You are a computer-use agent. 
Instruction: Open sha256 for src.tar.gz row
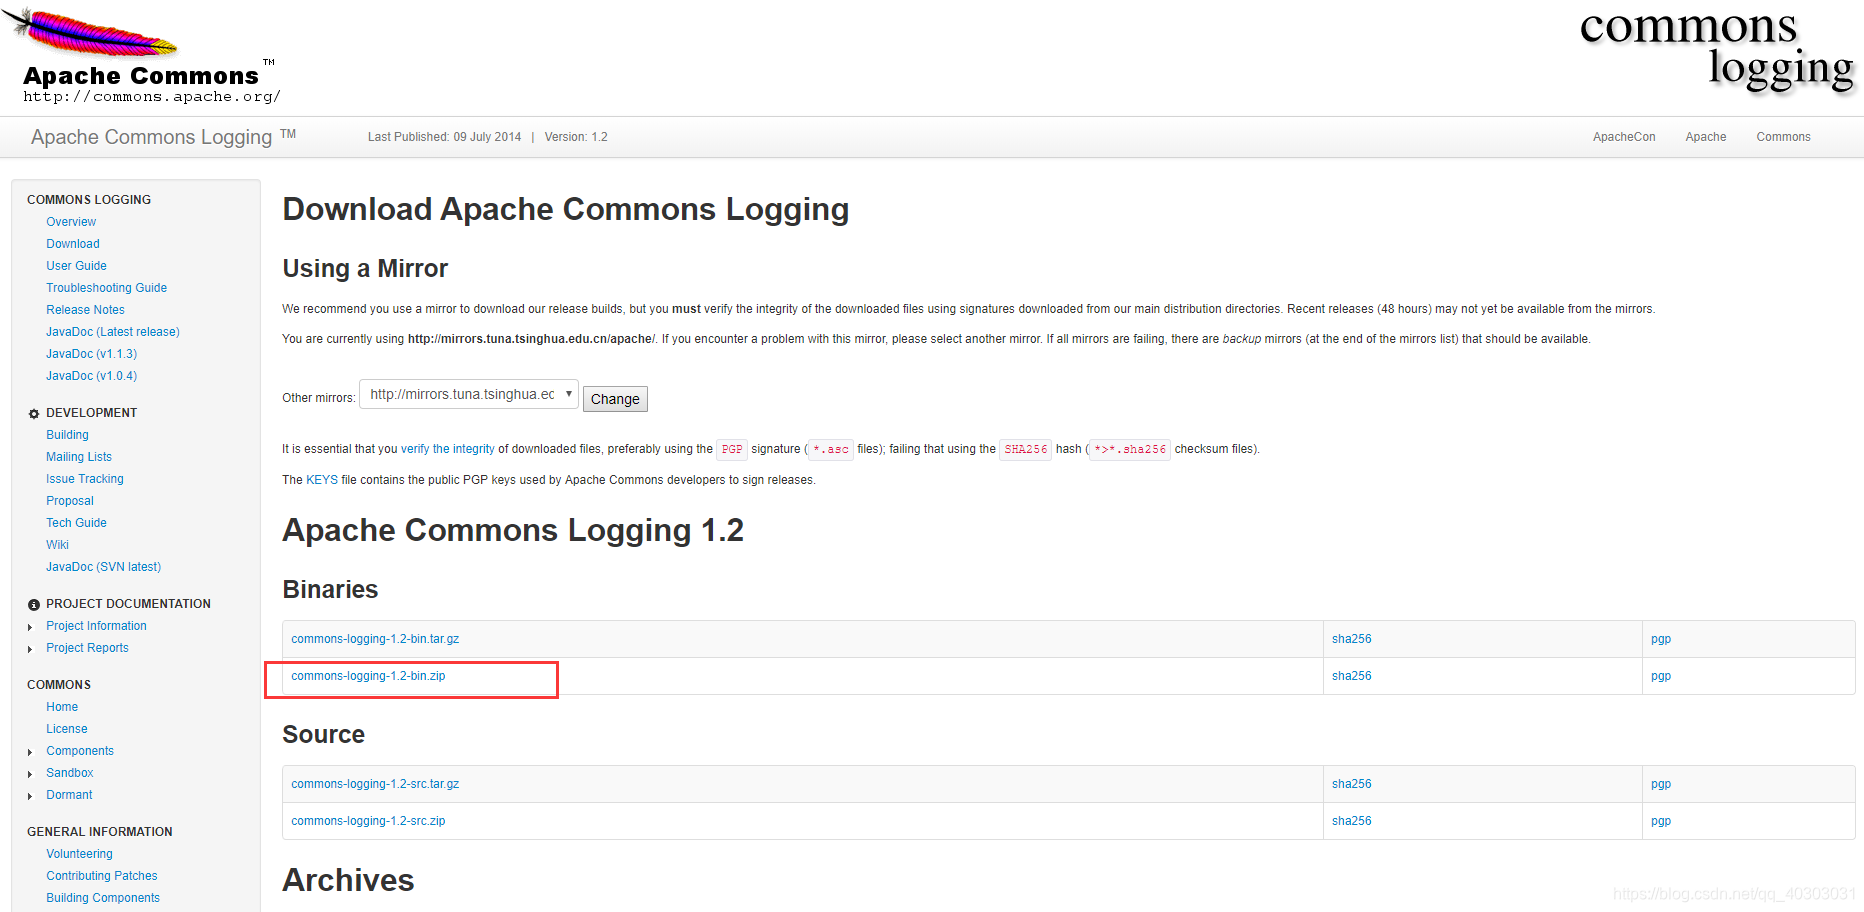coord(1351,784)
